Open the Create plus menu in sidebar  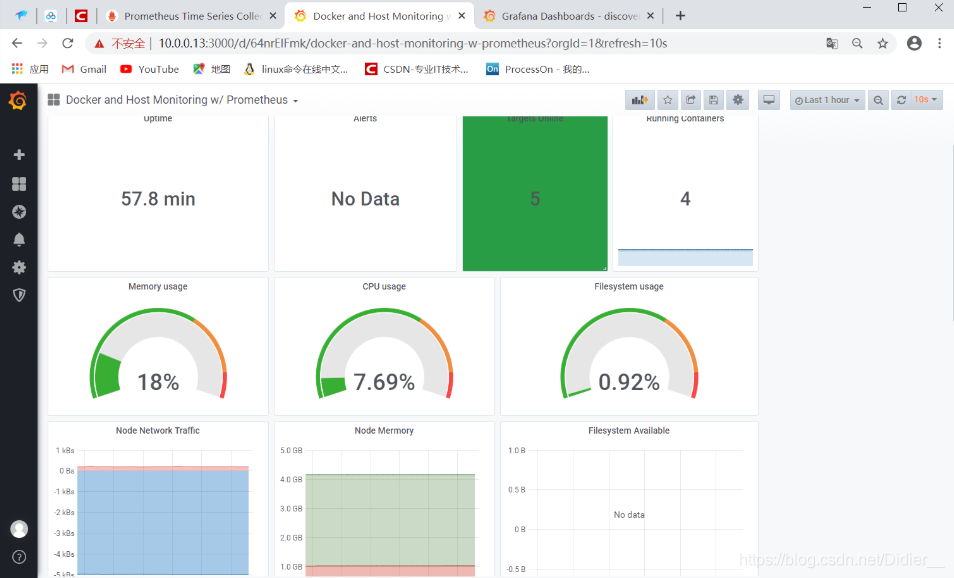point(19,155)
